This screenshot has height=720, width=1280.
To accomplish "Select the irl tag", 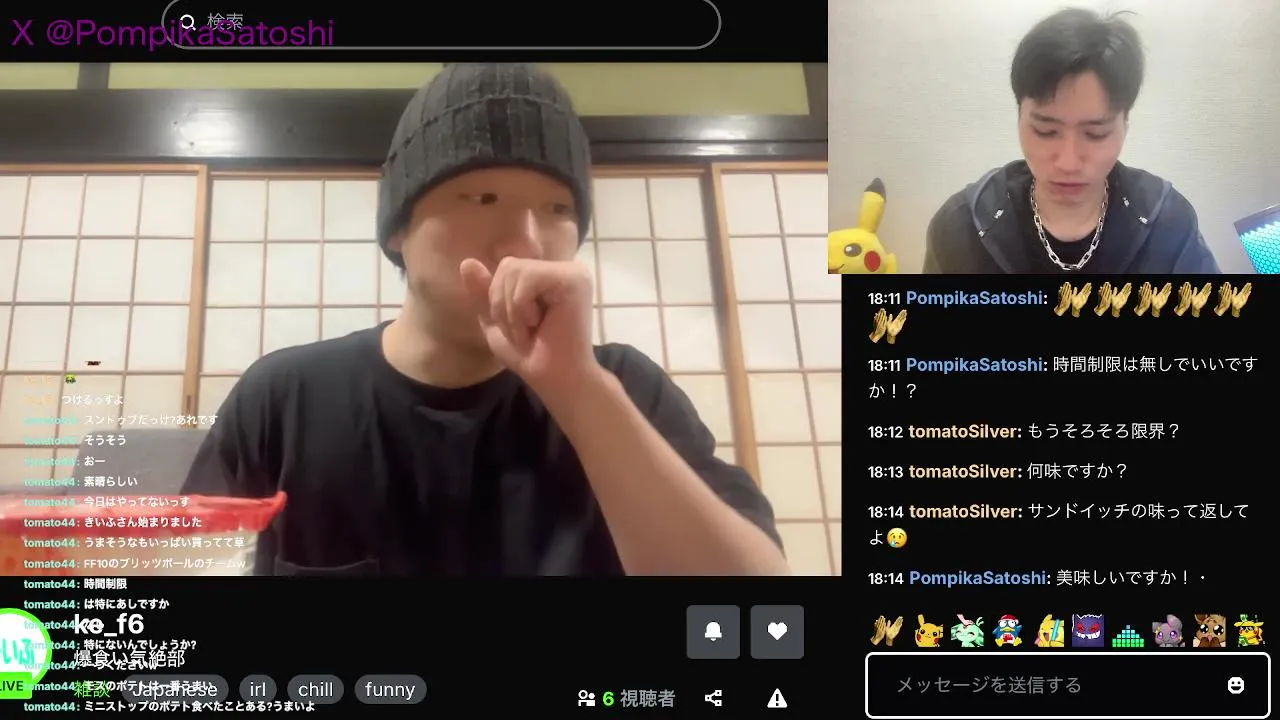I will point(258,689).
